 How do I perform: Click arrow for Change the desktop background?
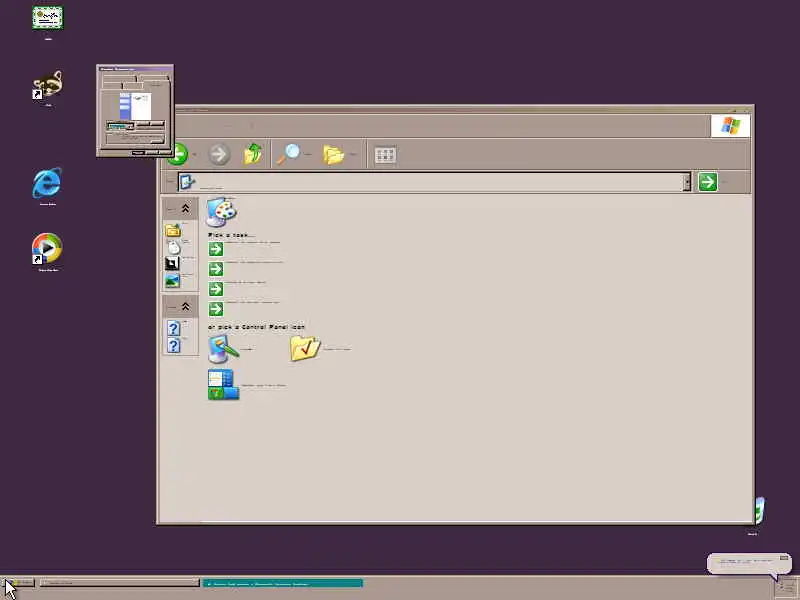[216, 269]
